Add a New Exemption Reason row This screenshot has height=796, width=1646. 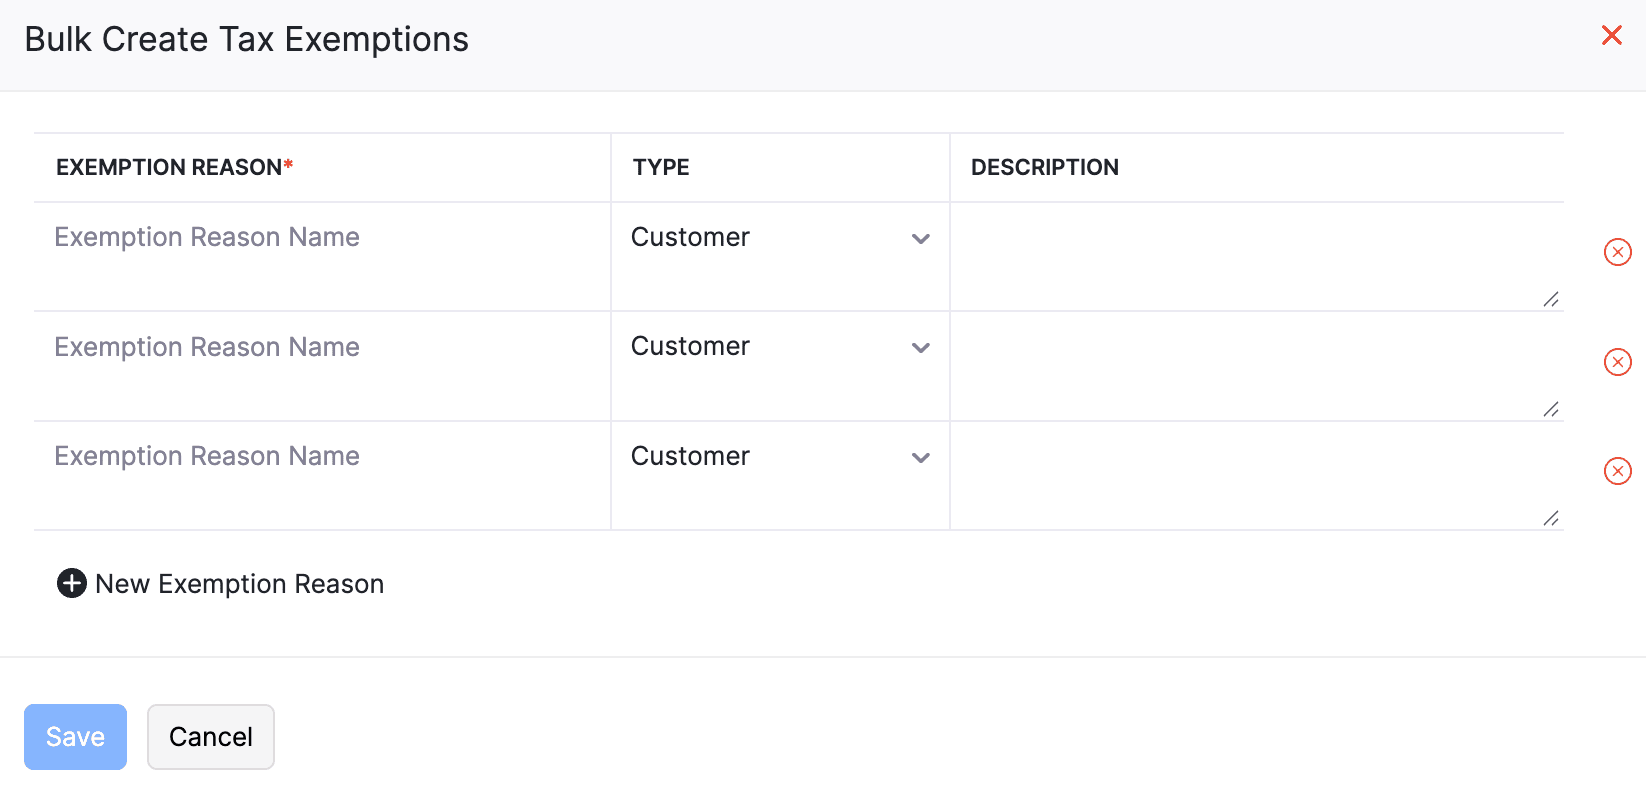tap(239, 584)
